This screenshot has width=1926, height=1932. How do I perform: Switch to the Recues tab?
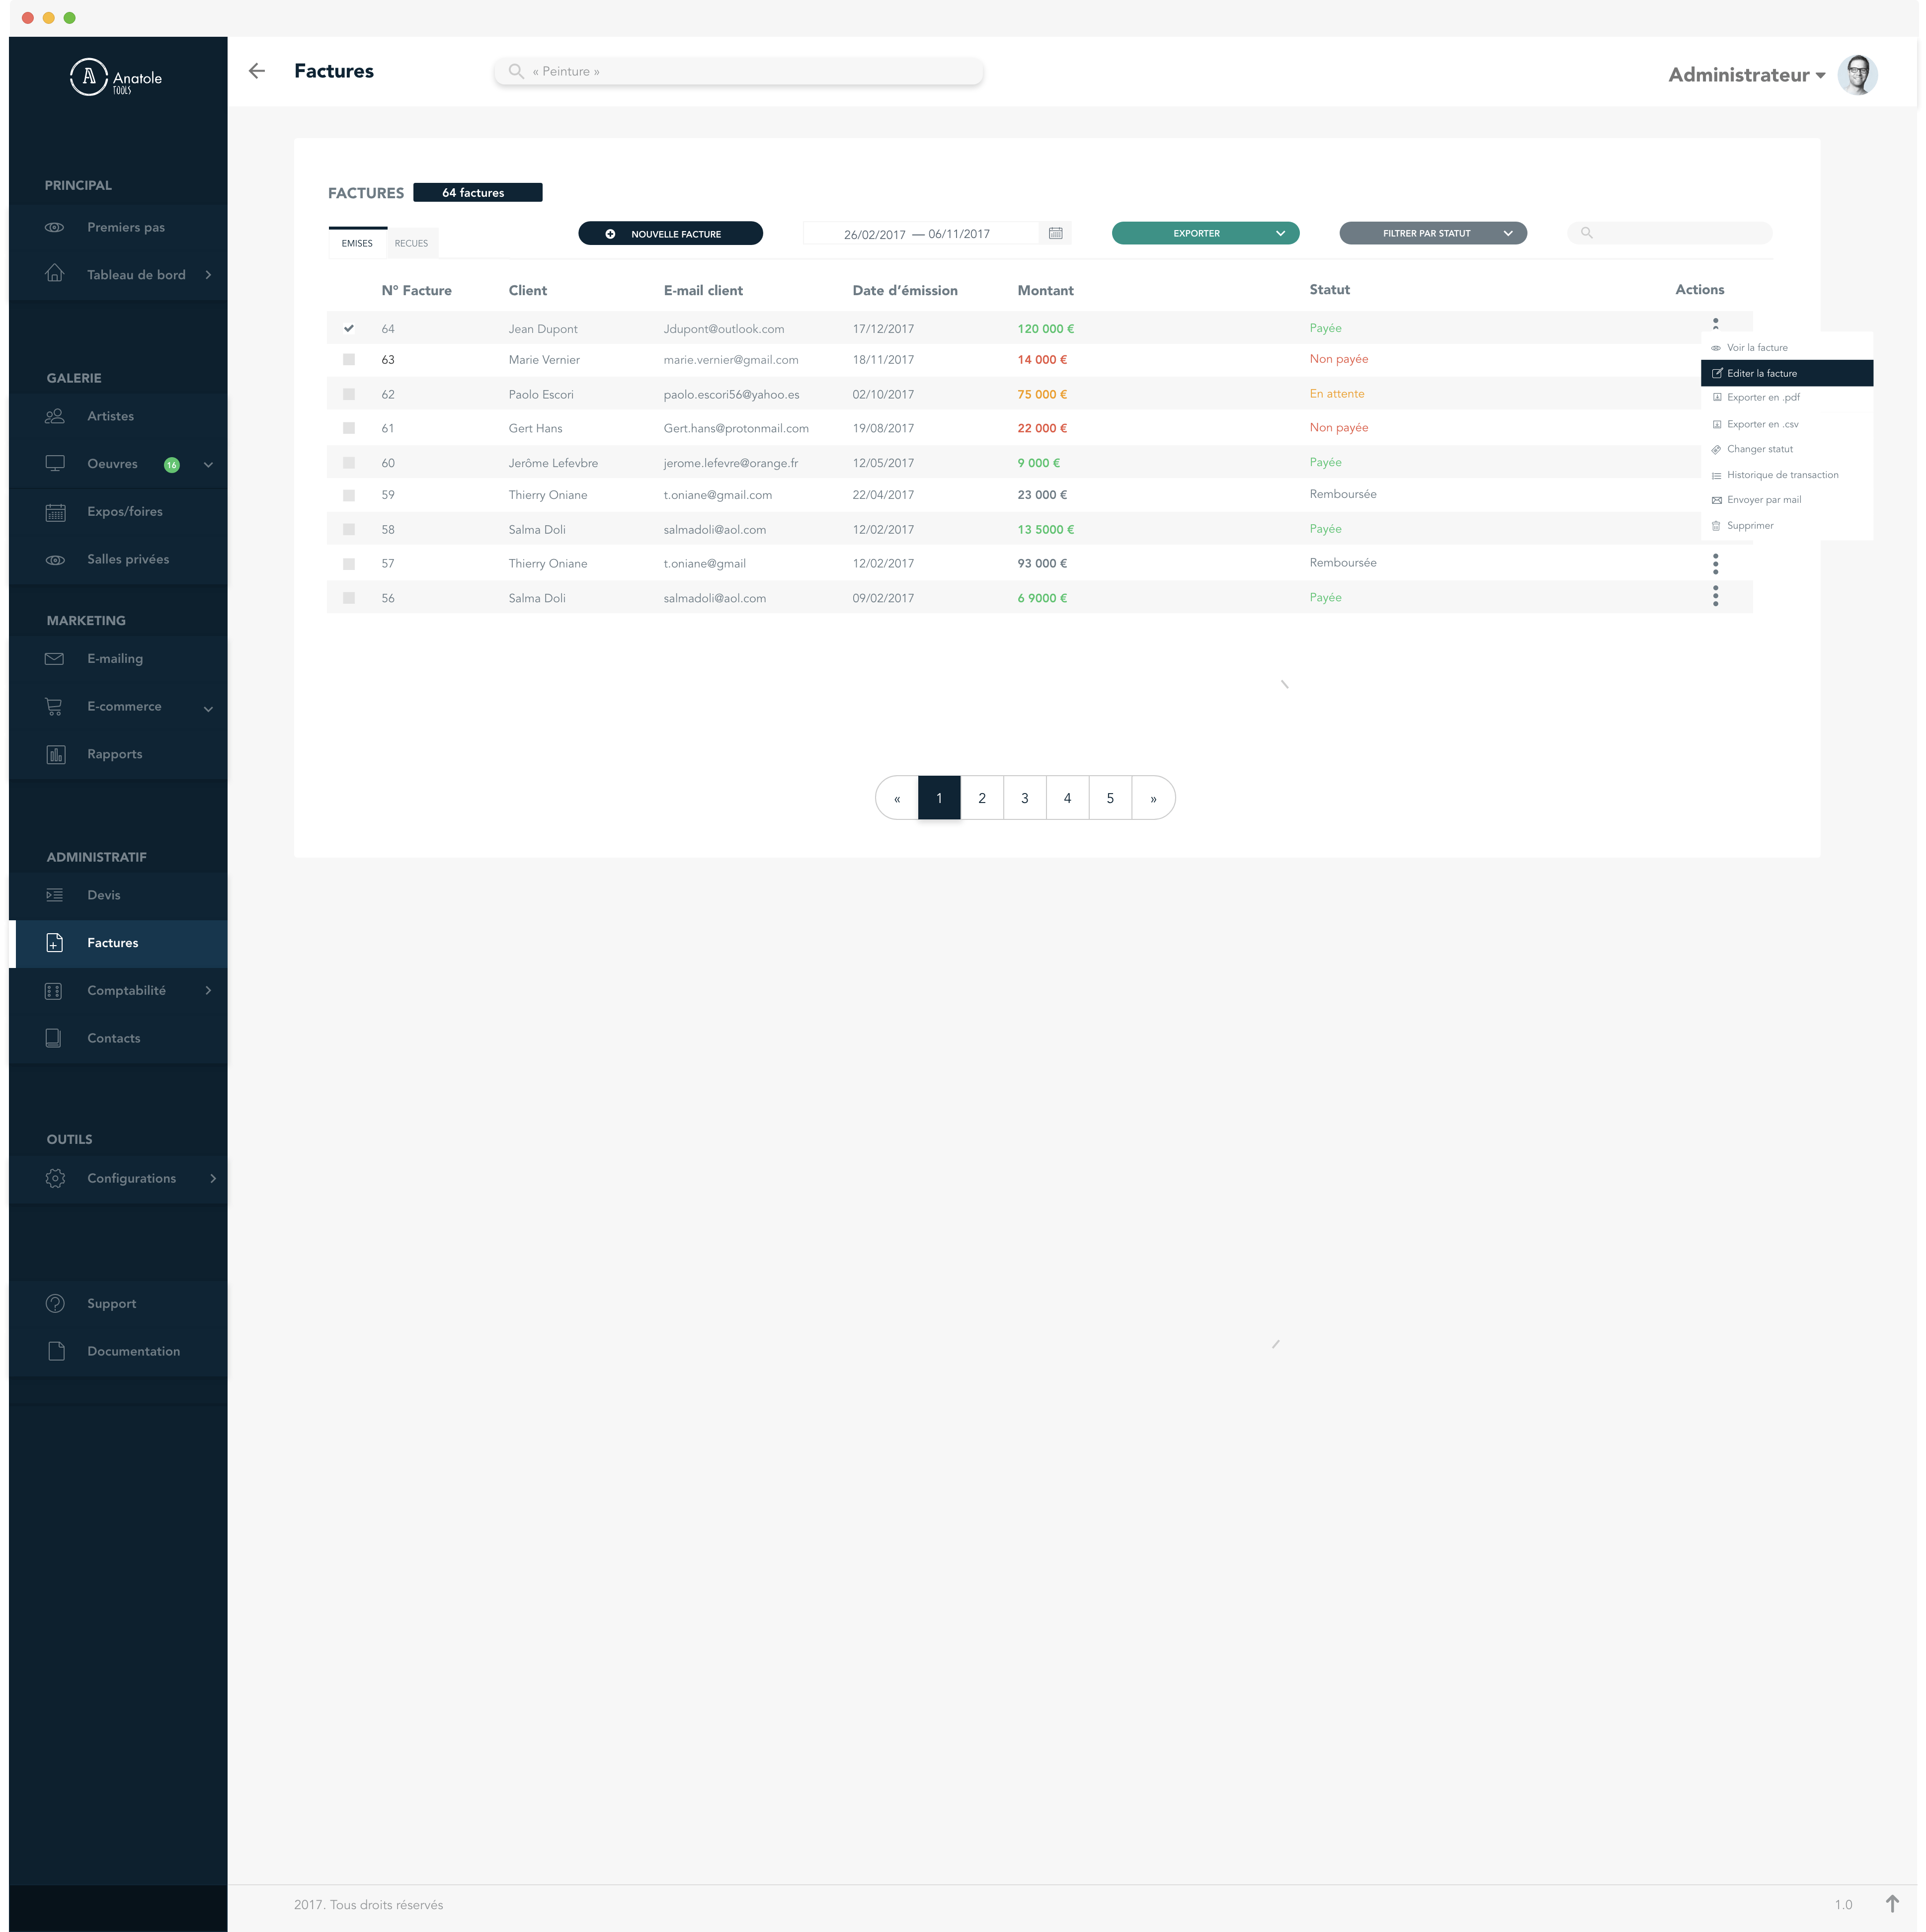pos(411,243)
